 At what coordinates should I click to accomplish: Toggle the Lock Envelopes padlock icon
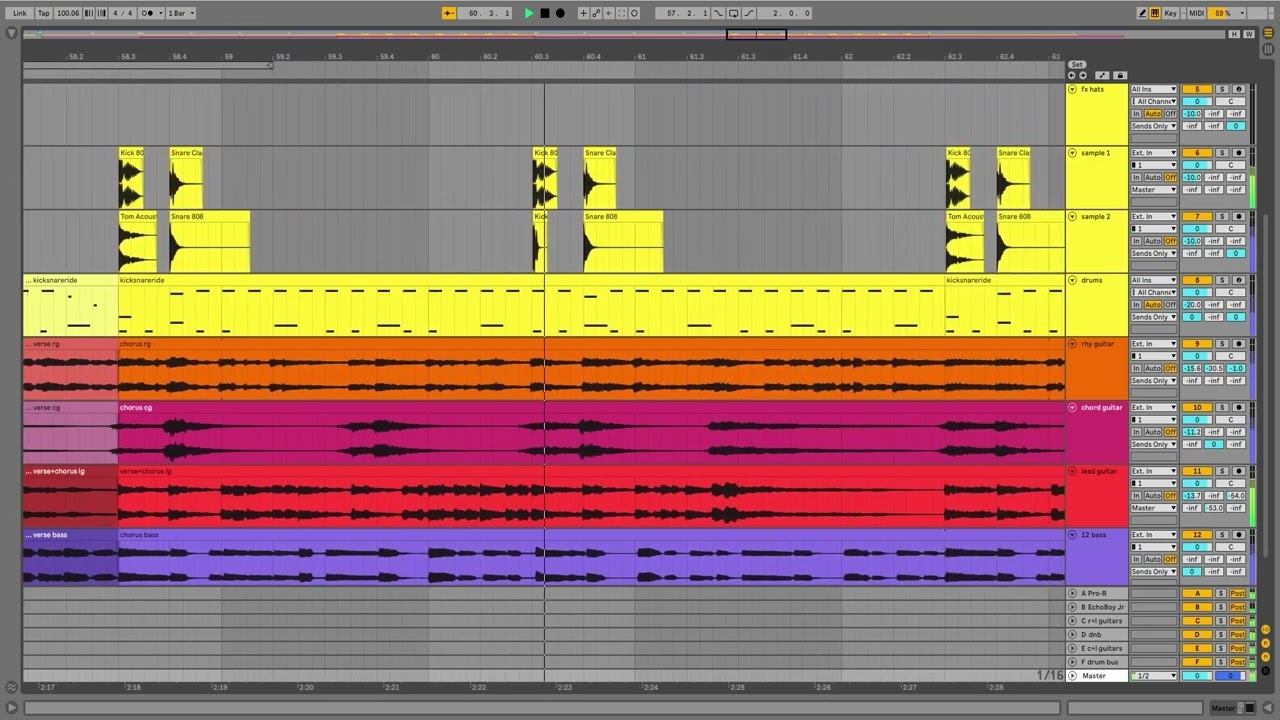coord(1120,75)
